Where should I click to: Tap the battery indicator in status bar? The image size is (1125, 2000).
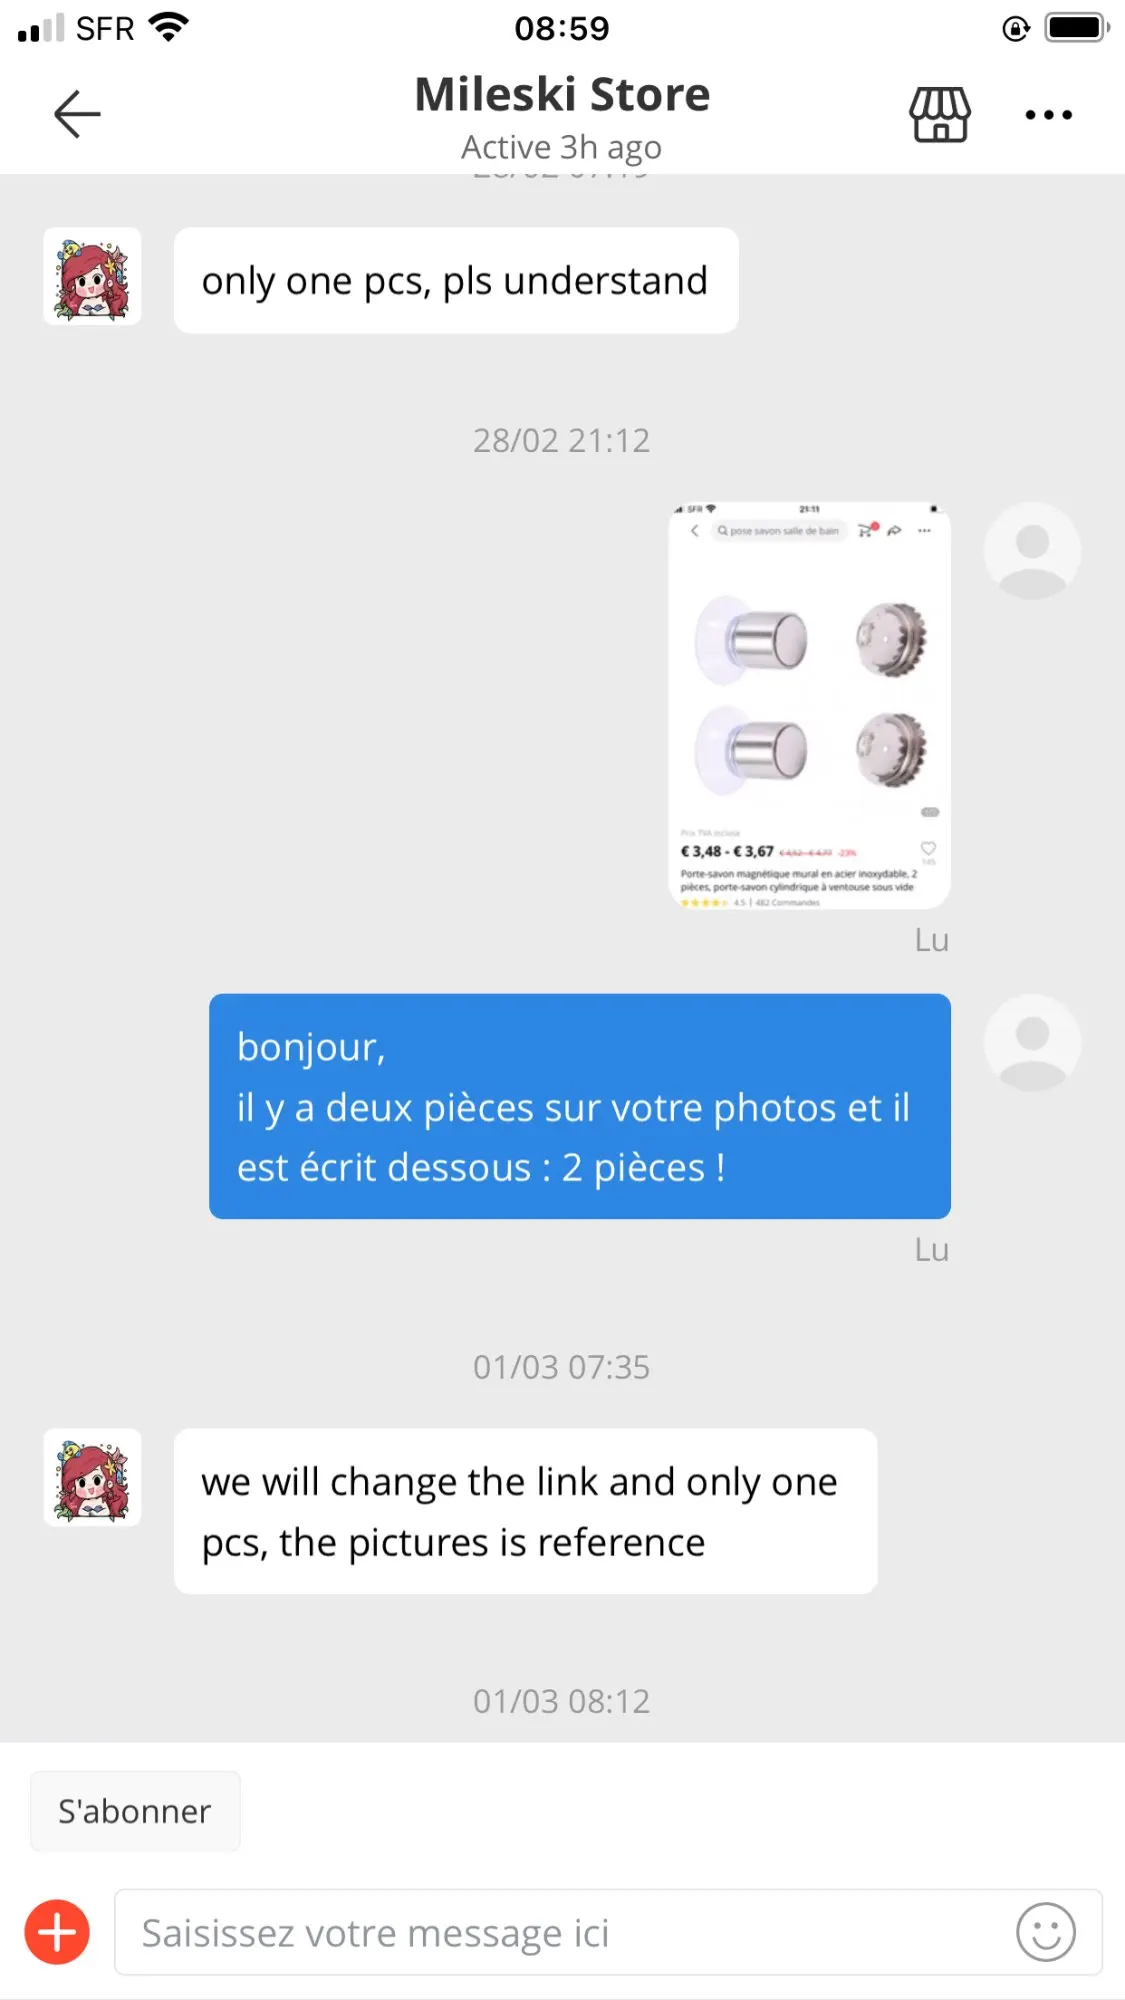tap(1077, 27)
